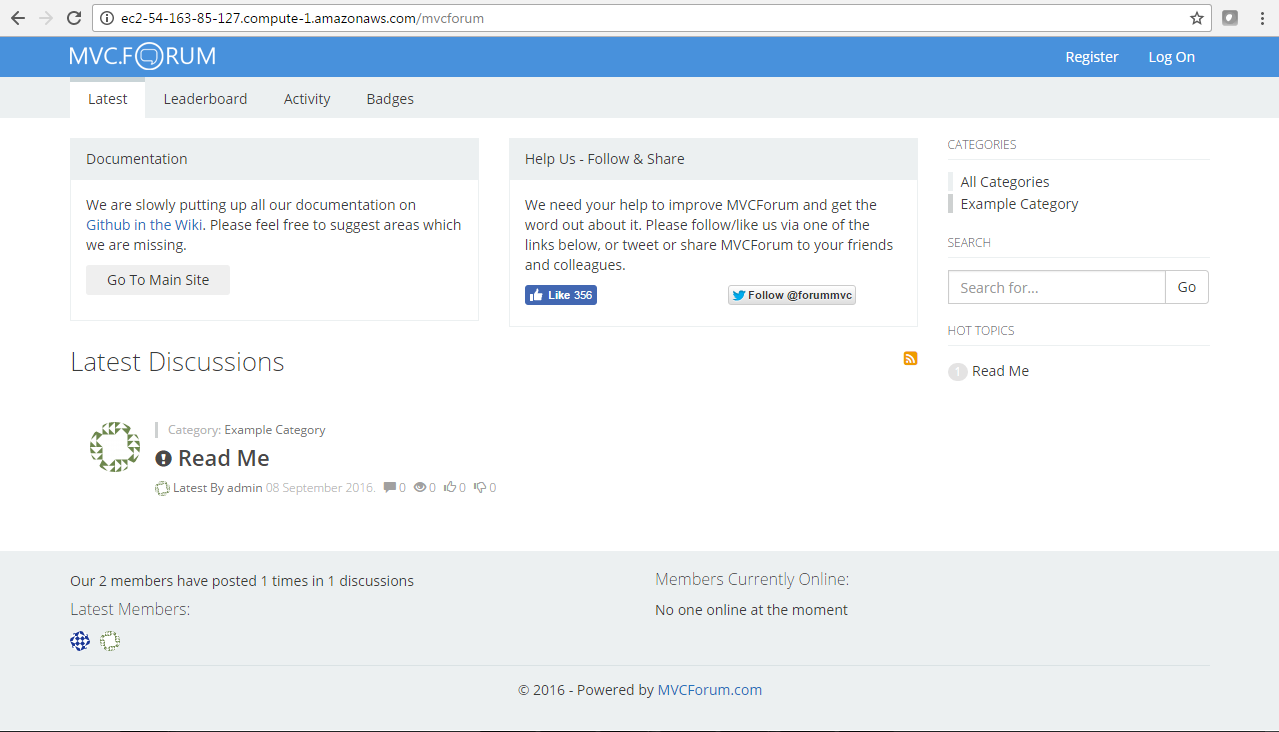
Task: Click the browser reload icon
Action: pos(74,18)
